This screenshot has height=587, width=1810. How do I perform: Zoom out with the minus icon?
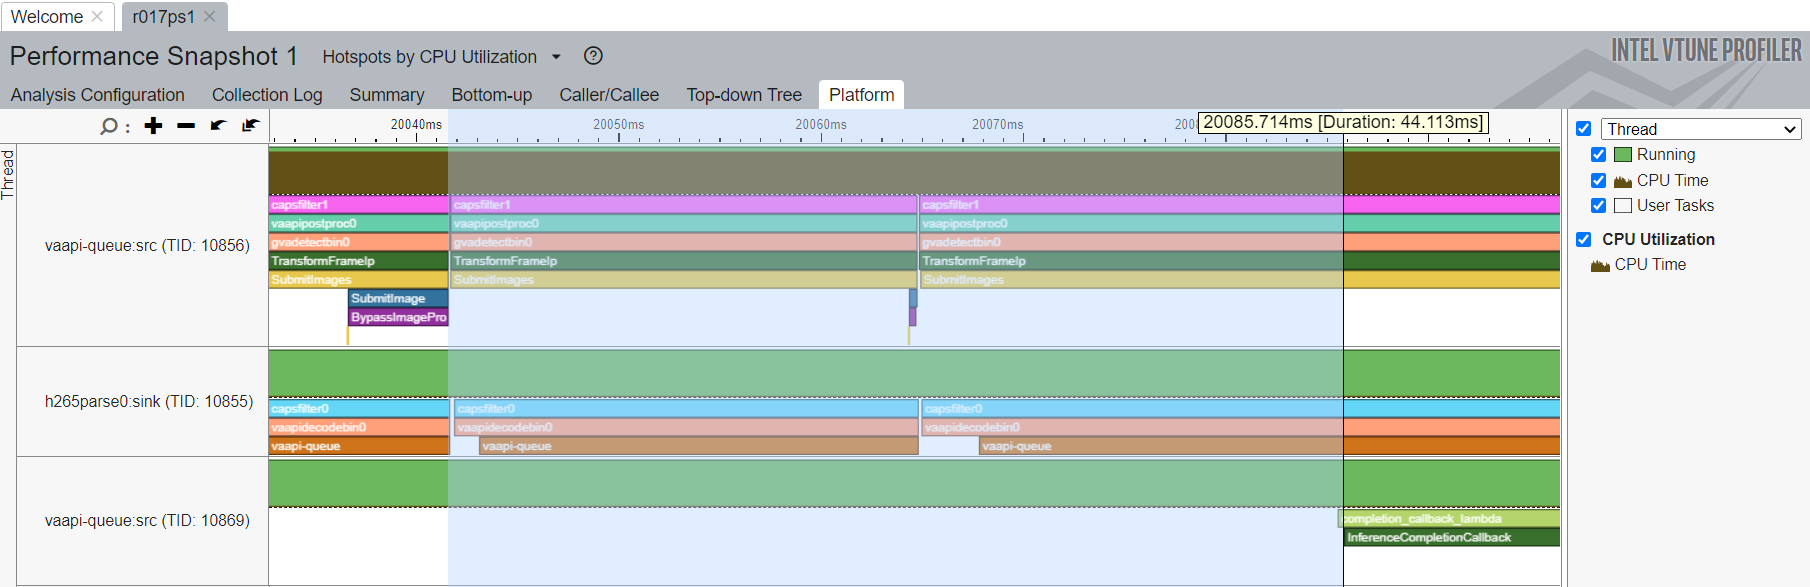pos(186,126)
